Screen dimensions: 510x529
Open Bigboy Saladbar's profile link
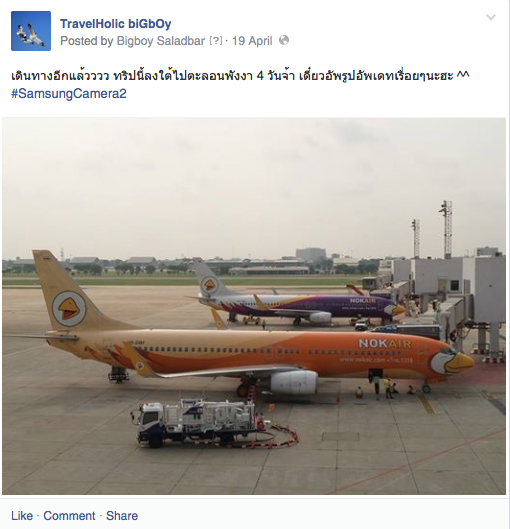click(x=161, y=41)
